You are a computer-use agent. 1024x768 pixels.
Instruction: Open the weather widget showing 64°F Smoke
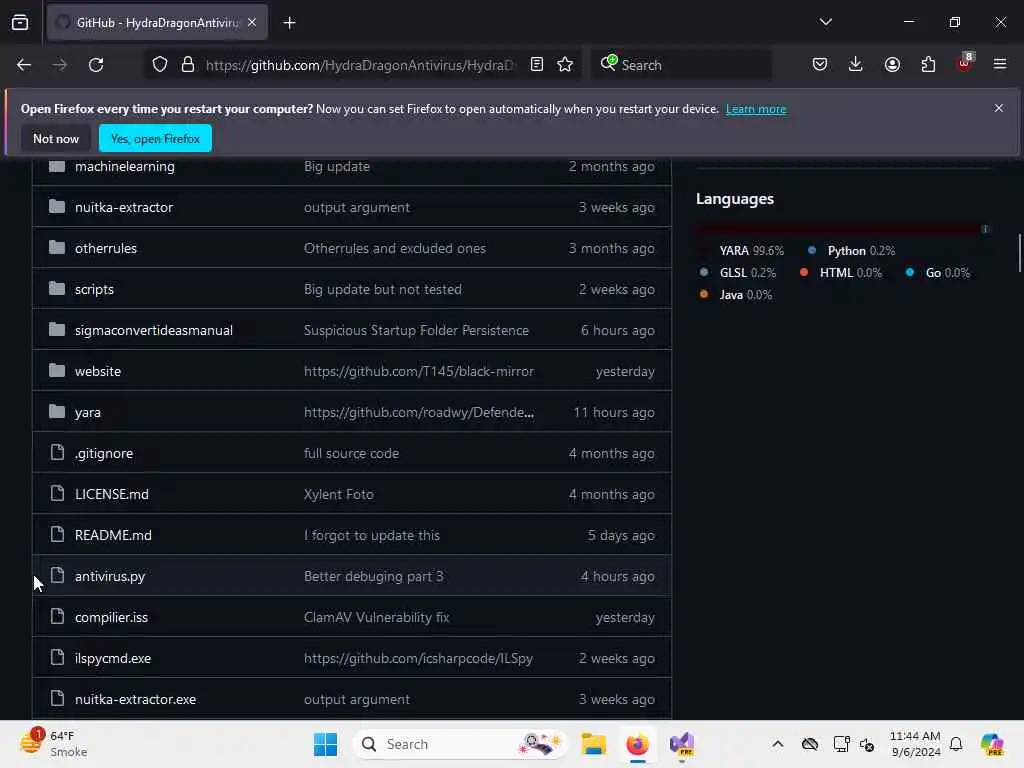click(x=54, y=743)
